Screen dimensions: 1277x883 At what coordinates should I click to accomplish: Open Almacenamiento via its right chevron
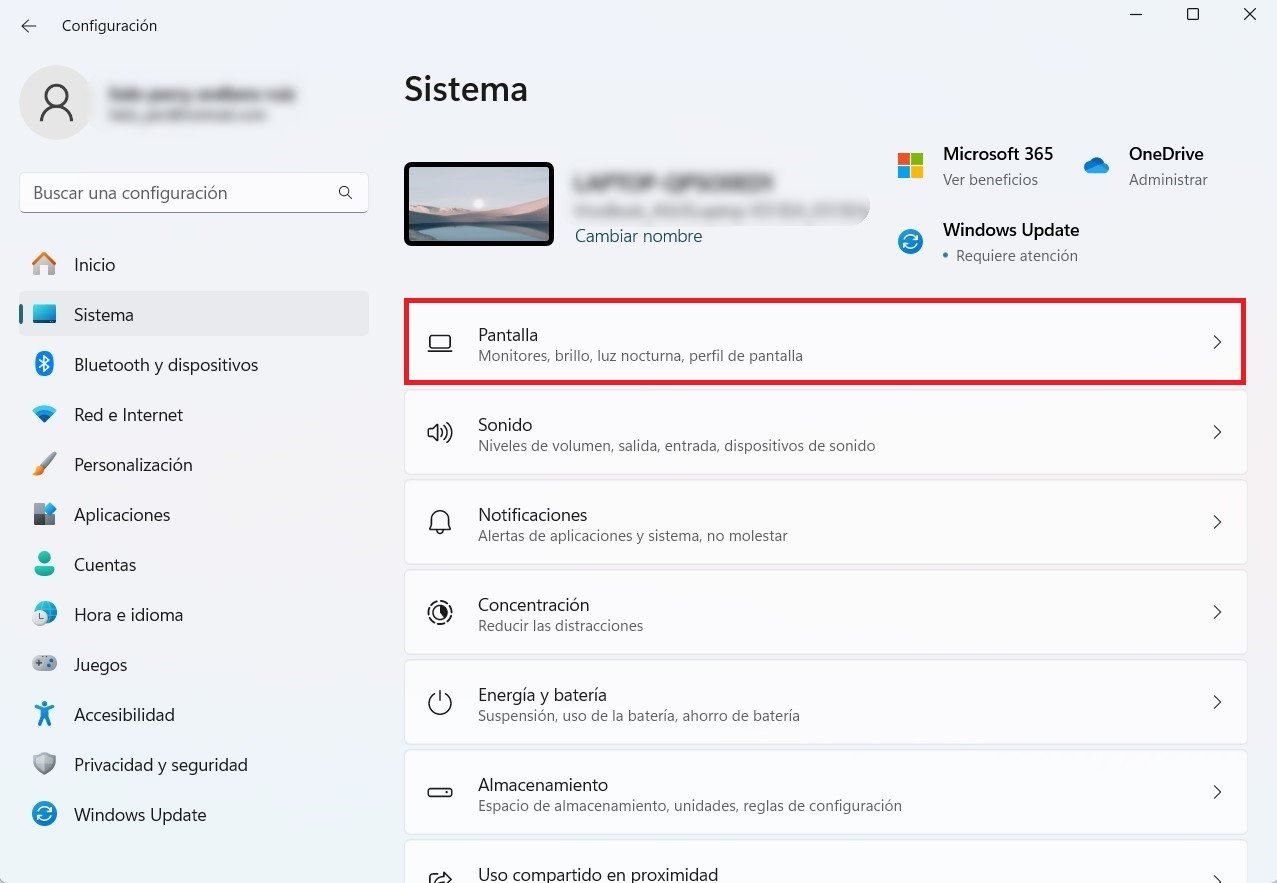[1217, 792]
